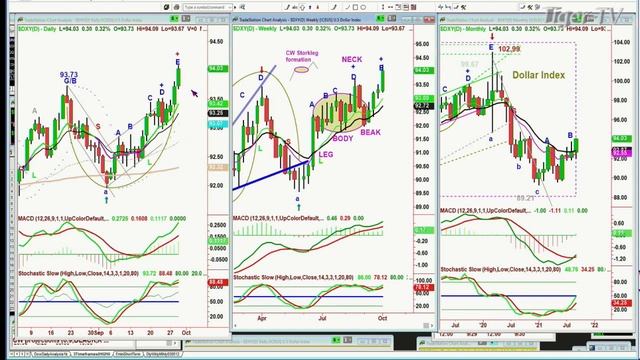Click the horizontal dots spacing icon
Viewport: 640px width, 360px height.
[x=390, y=7]
